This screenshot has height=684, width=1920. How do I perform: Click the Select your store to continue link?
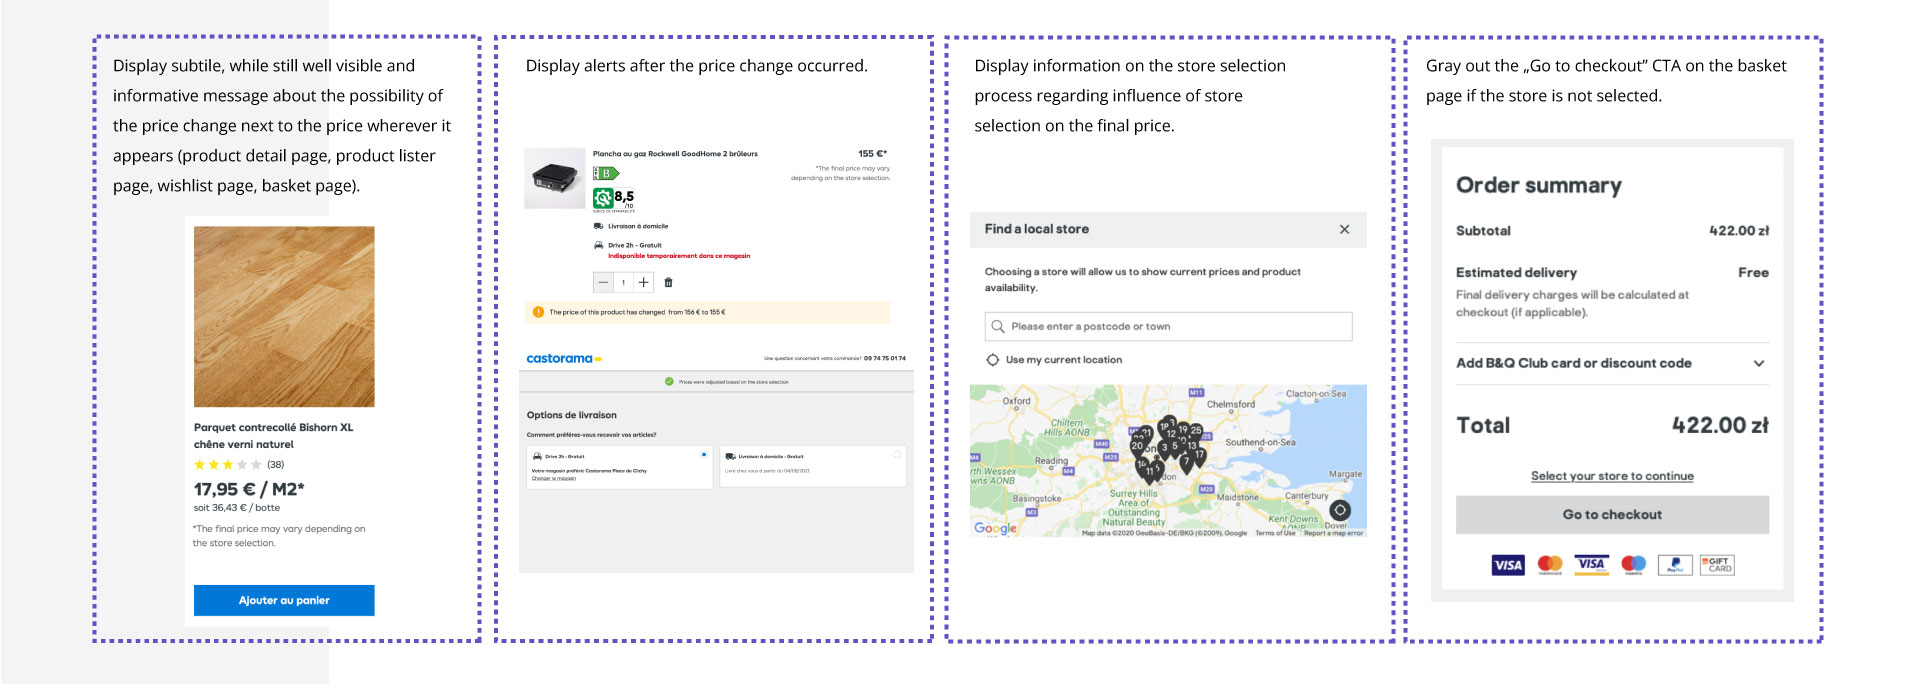click(x=1612, y=476)
